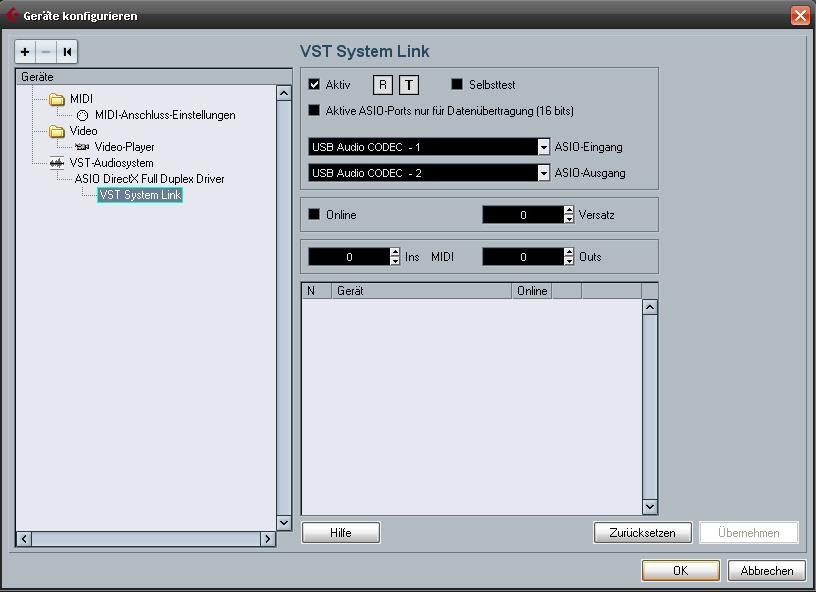Decrease the Versatz value

pyautogui.click(x=569, y=219)
